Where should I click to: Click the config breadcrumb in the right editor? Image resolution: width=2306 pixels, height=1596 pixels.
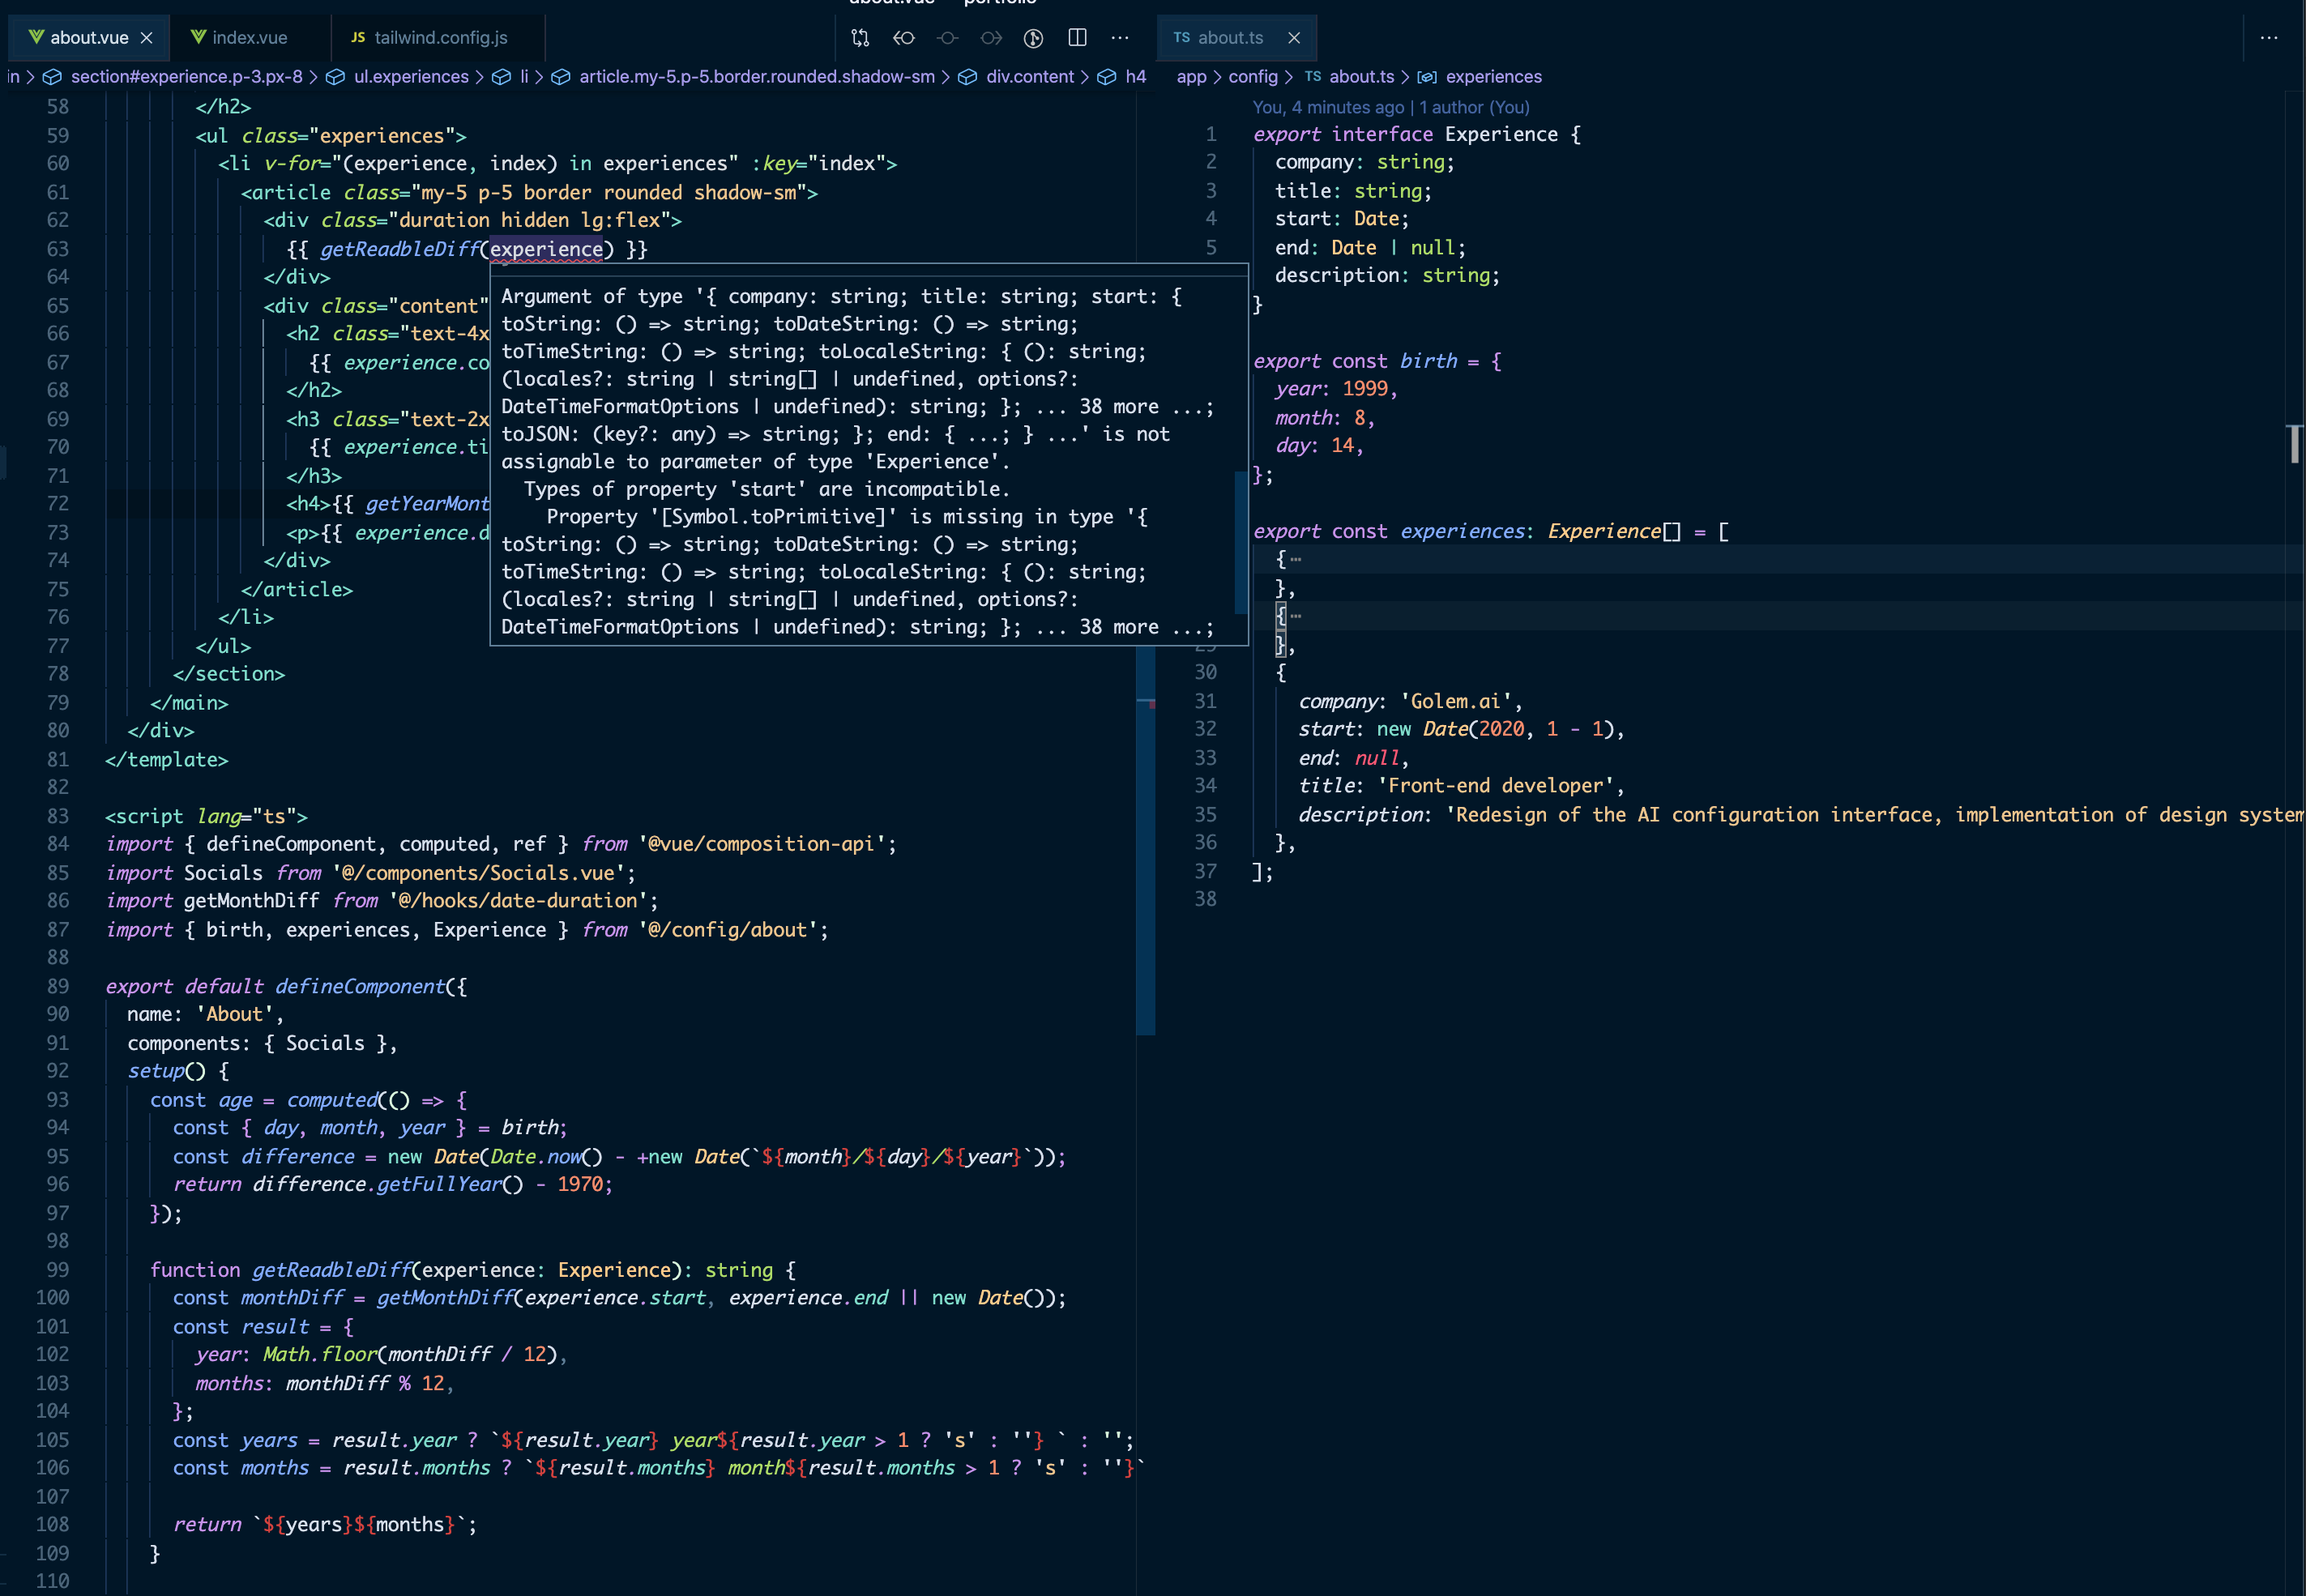pos(1256,76)
